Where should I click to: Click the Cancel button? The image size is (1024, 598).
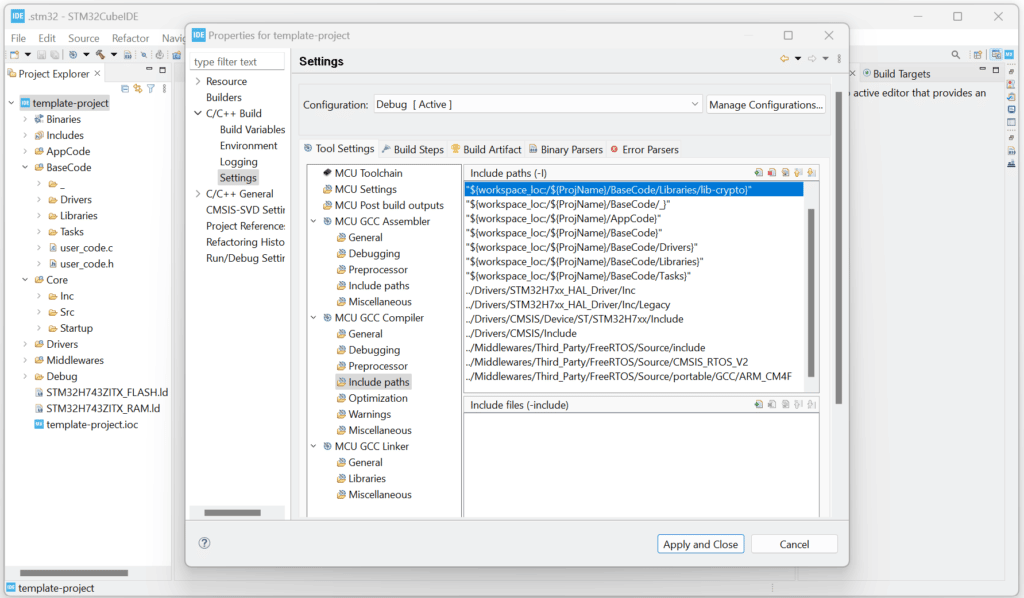pos(794,544)
